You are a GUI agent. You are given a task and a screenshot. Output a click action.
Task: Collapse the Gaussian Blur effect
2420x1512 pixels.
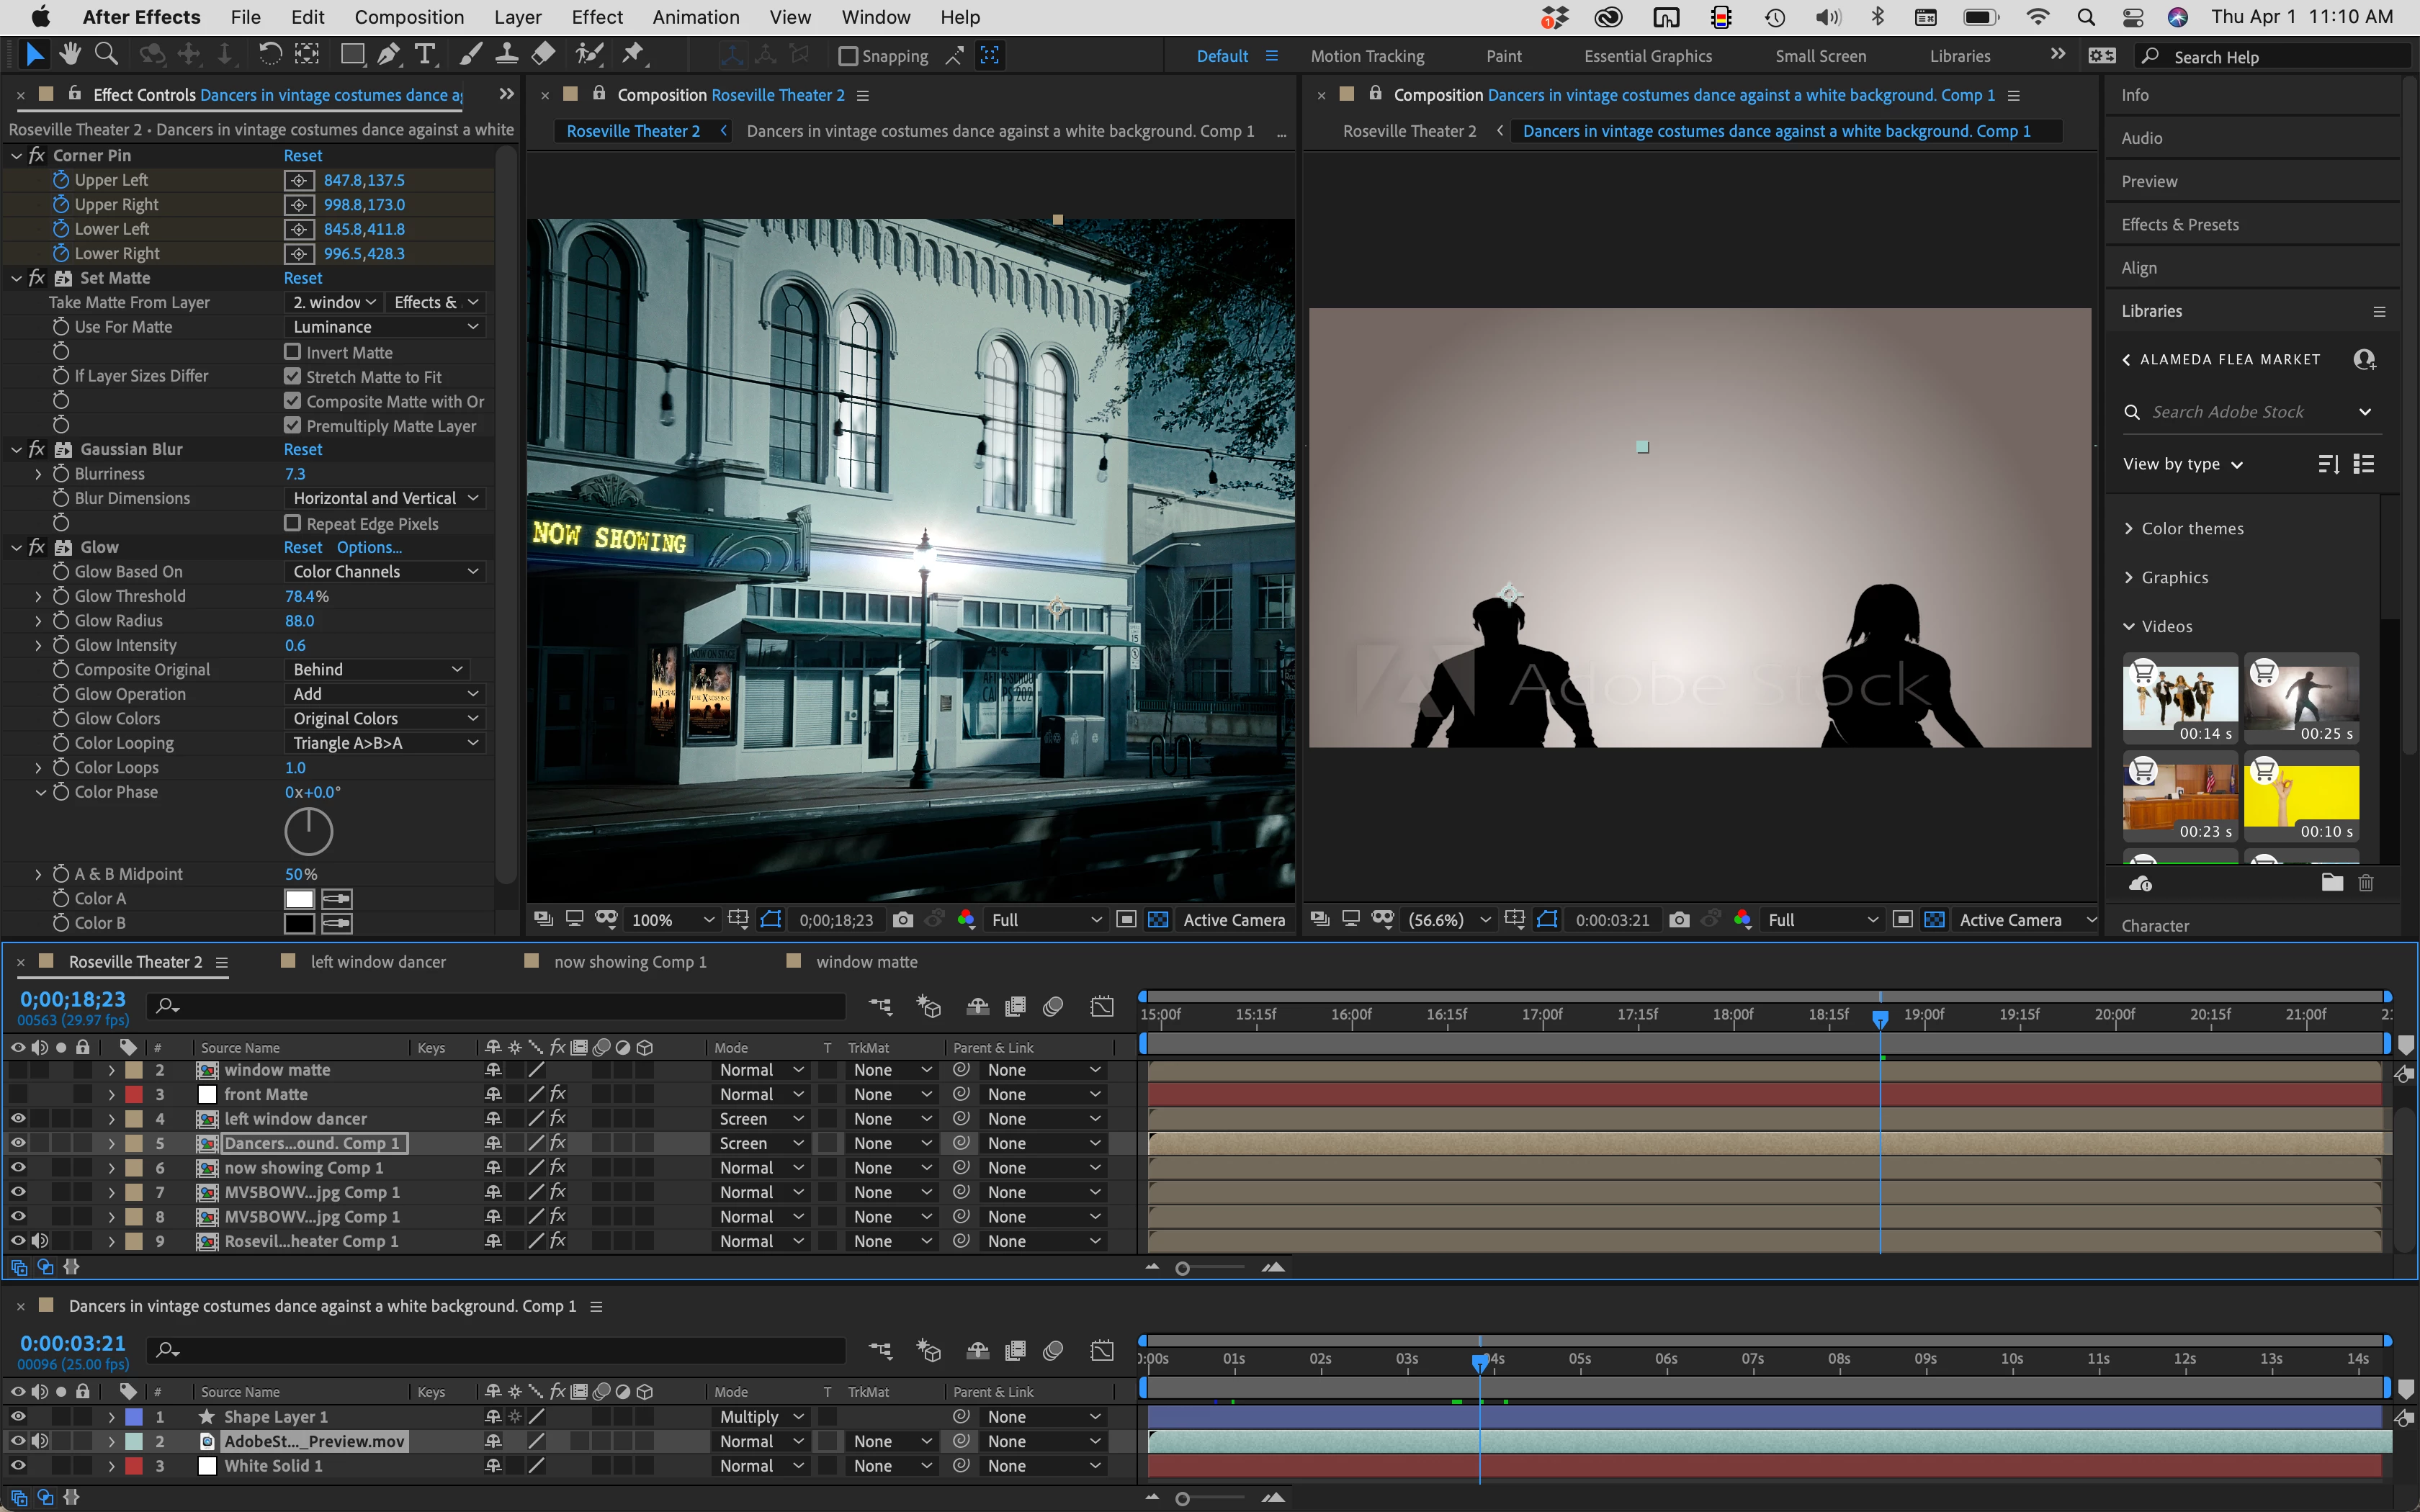point(16,450)
